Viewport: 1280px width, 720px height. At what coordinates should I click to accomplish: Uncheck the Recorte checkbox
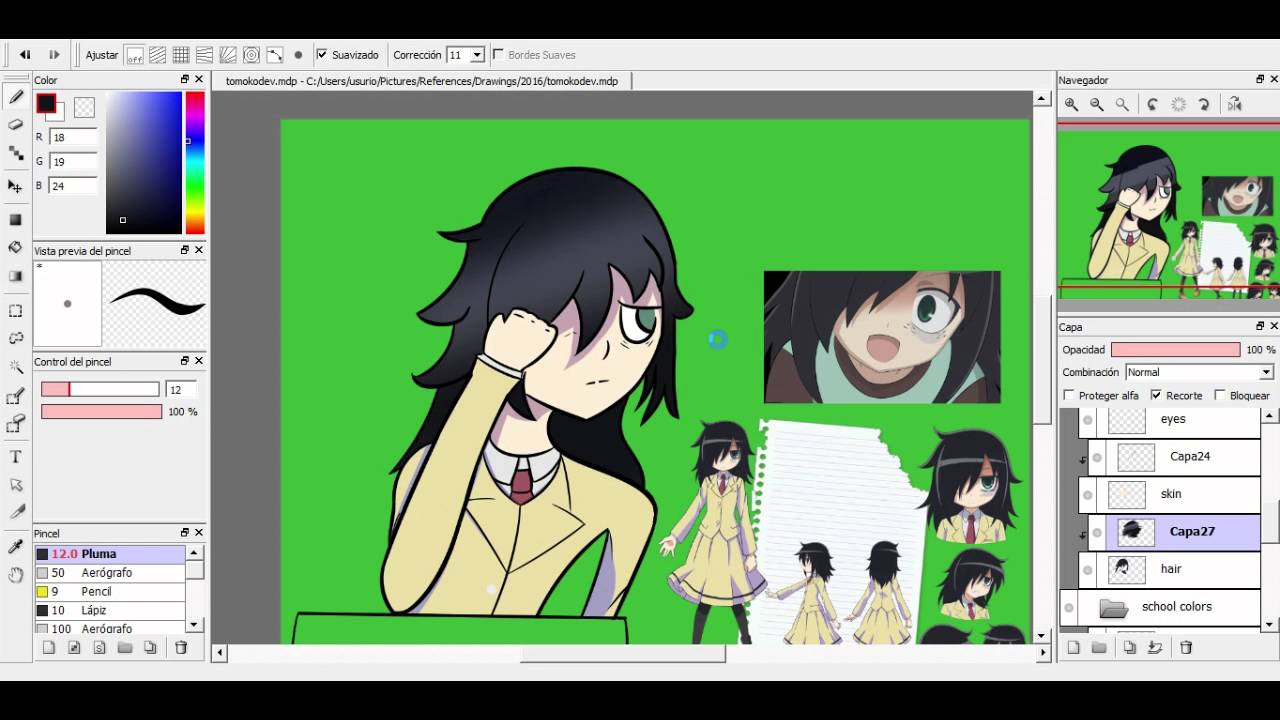1156,396
